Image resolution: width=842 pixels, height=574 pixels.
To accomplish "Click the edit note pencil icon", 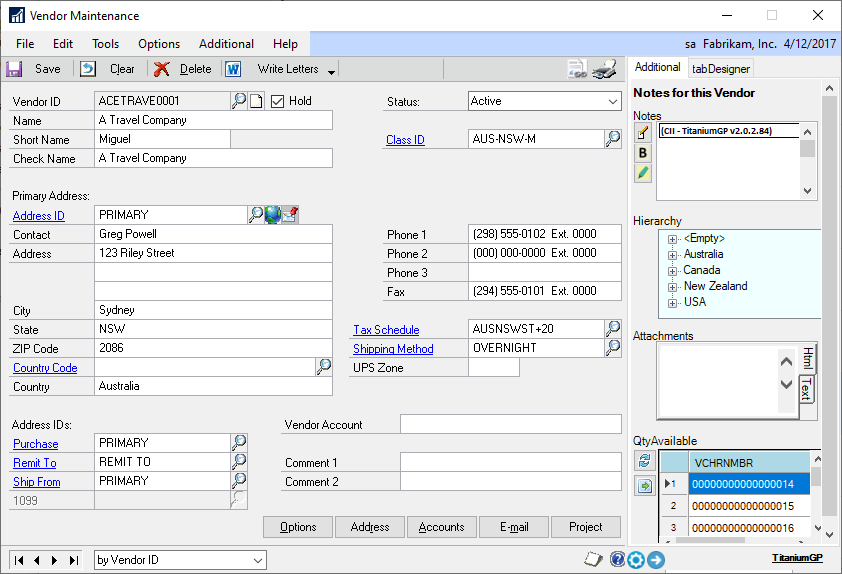I will [x=643, y=133].
